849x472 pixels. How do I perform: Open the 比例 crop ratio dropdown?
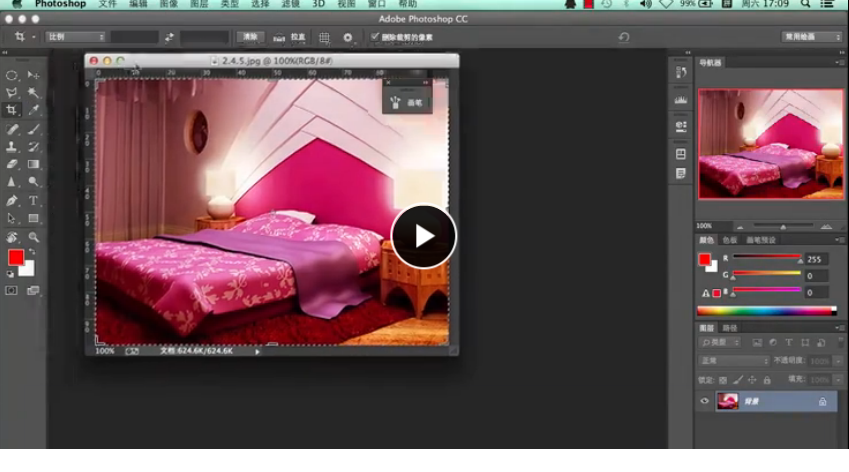click(x=75, y=37)
